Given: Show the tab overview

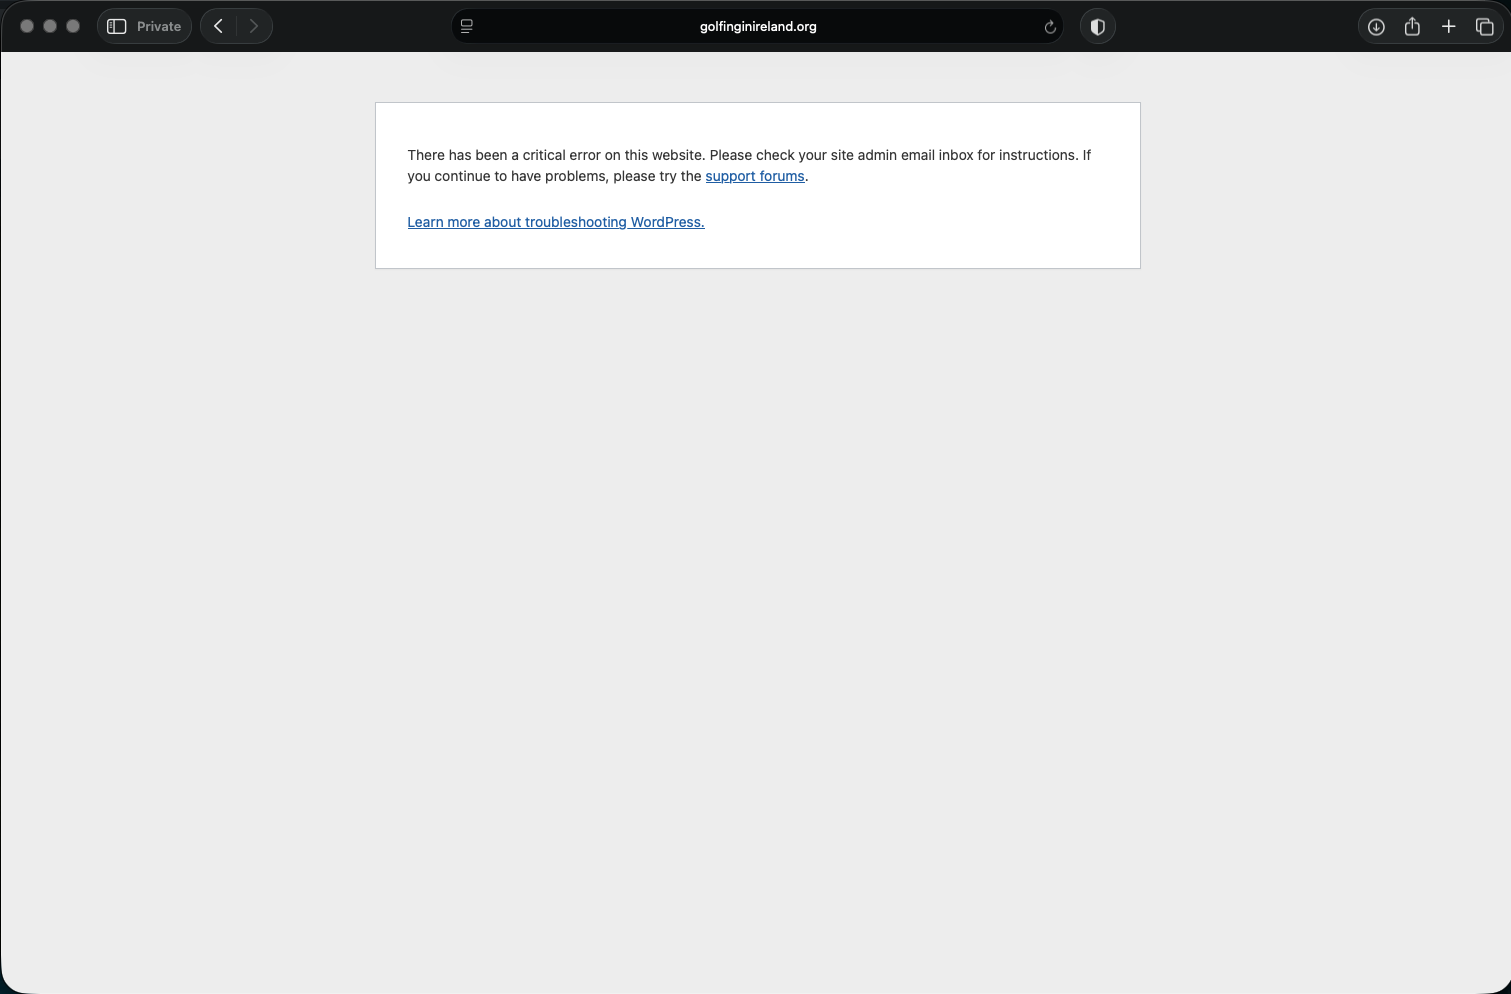Looking at the screenshot, I should (1484, 27).
